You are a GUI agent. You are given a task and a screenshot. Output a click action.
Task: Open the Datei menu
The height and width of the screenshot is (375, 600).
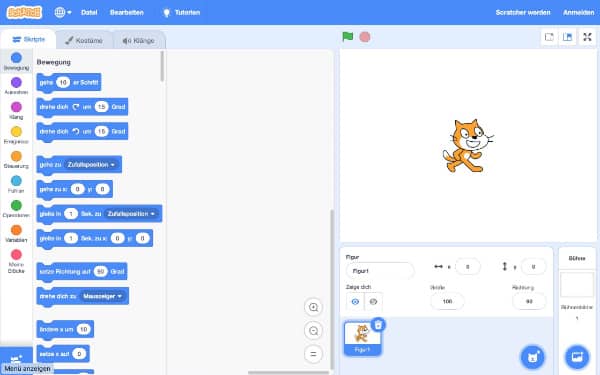(x=89, y=12)
